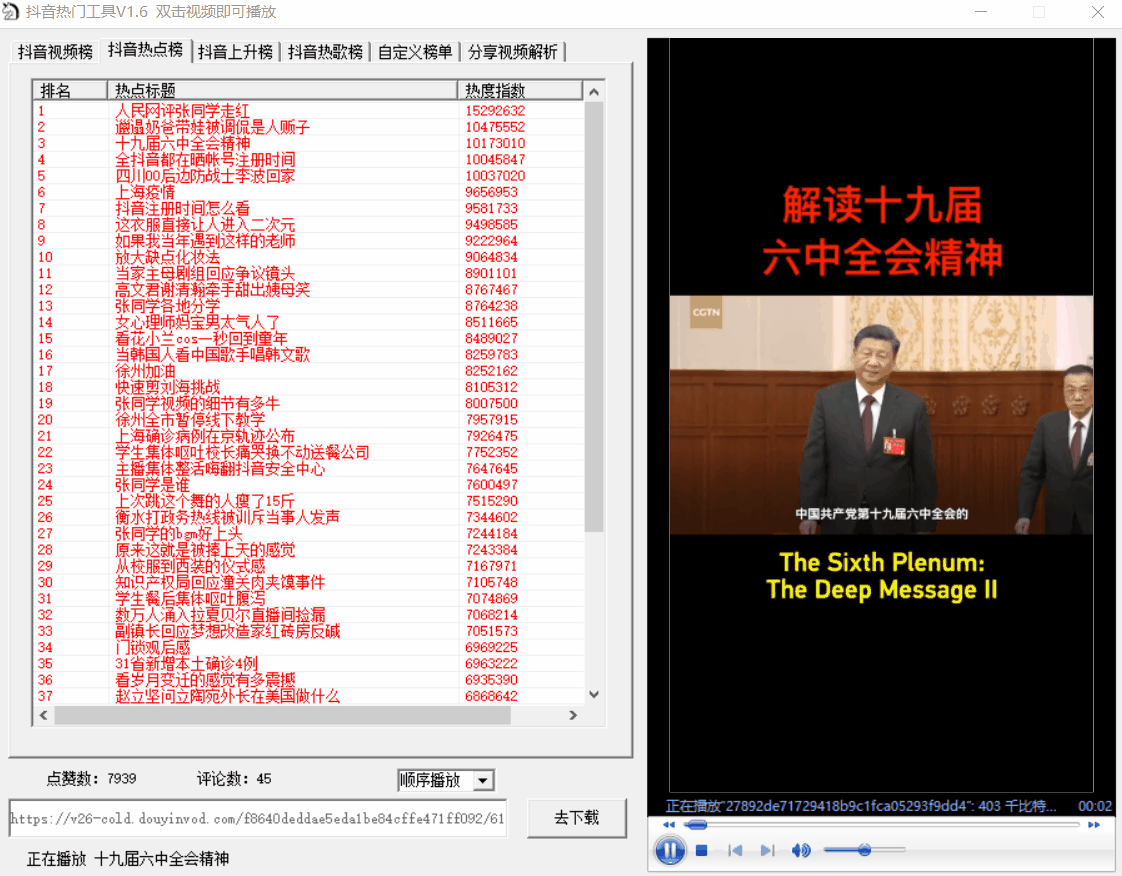The width and height of the screenshot is (1122, 876).
Task: Click the video URL input field
Action: coord(258,819)
